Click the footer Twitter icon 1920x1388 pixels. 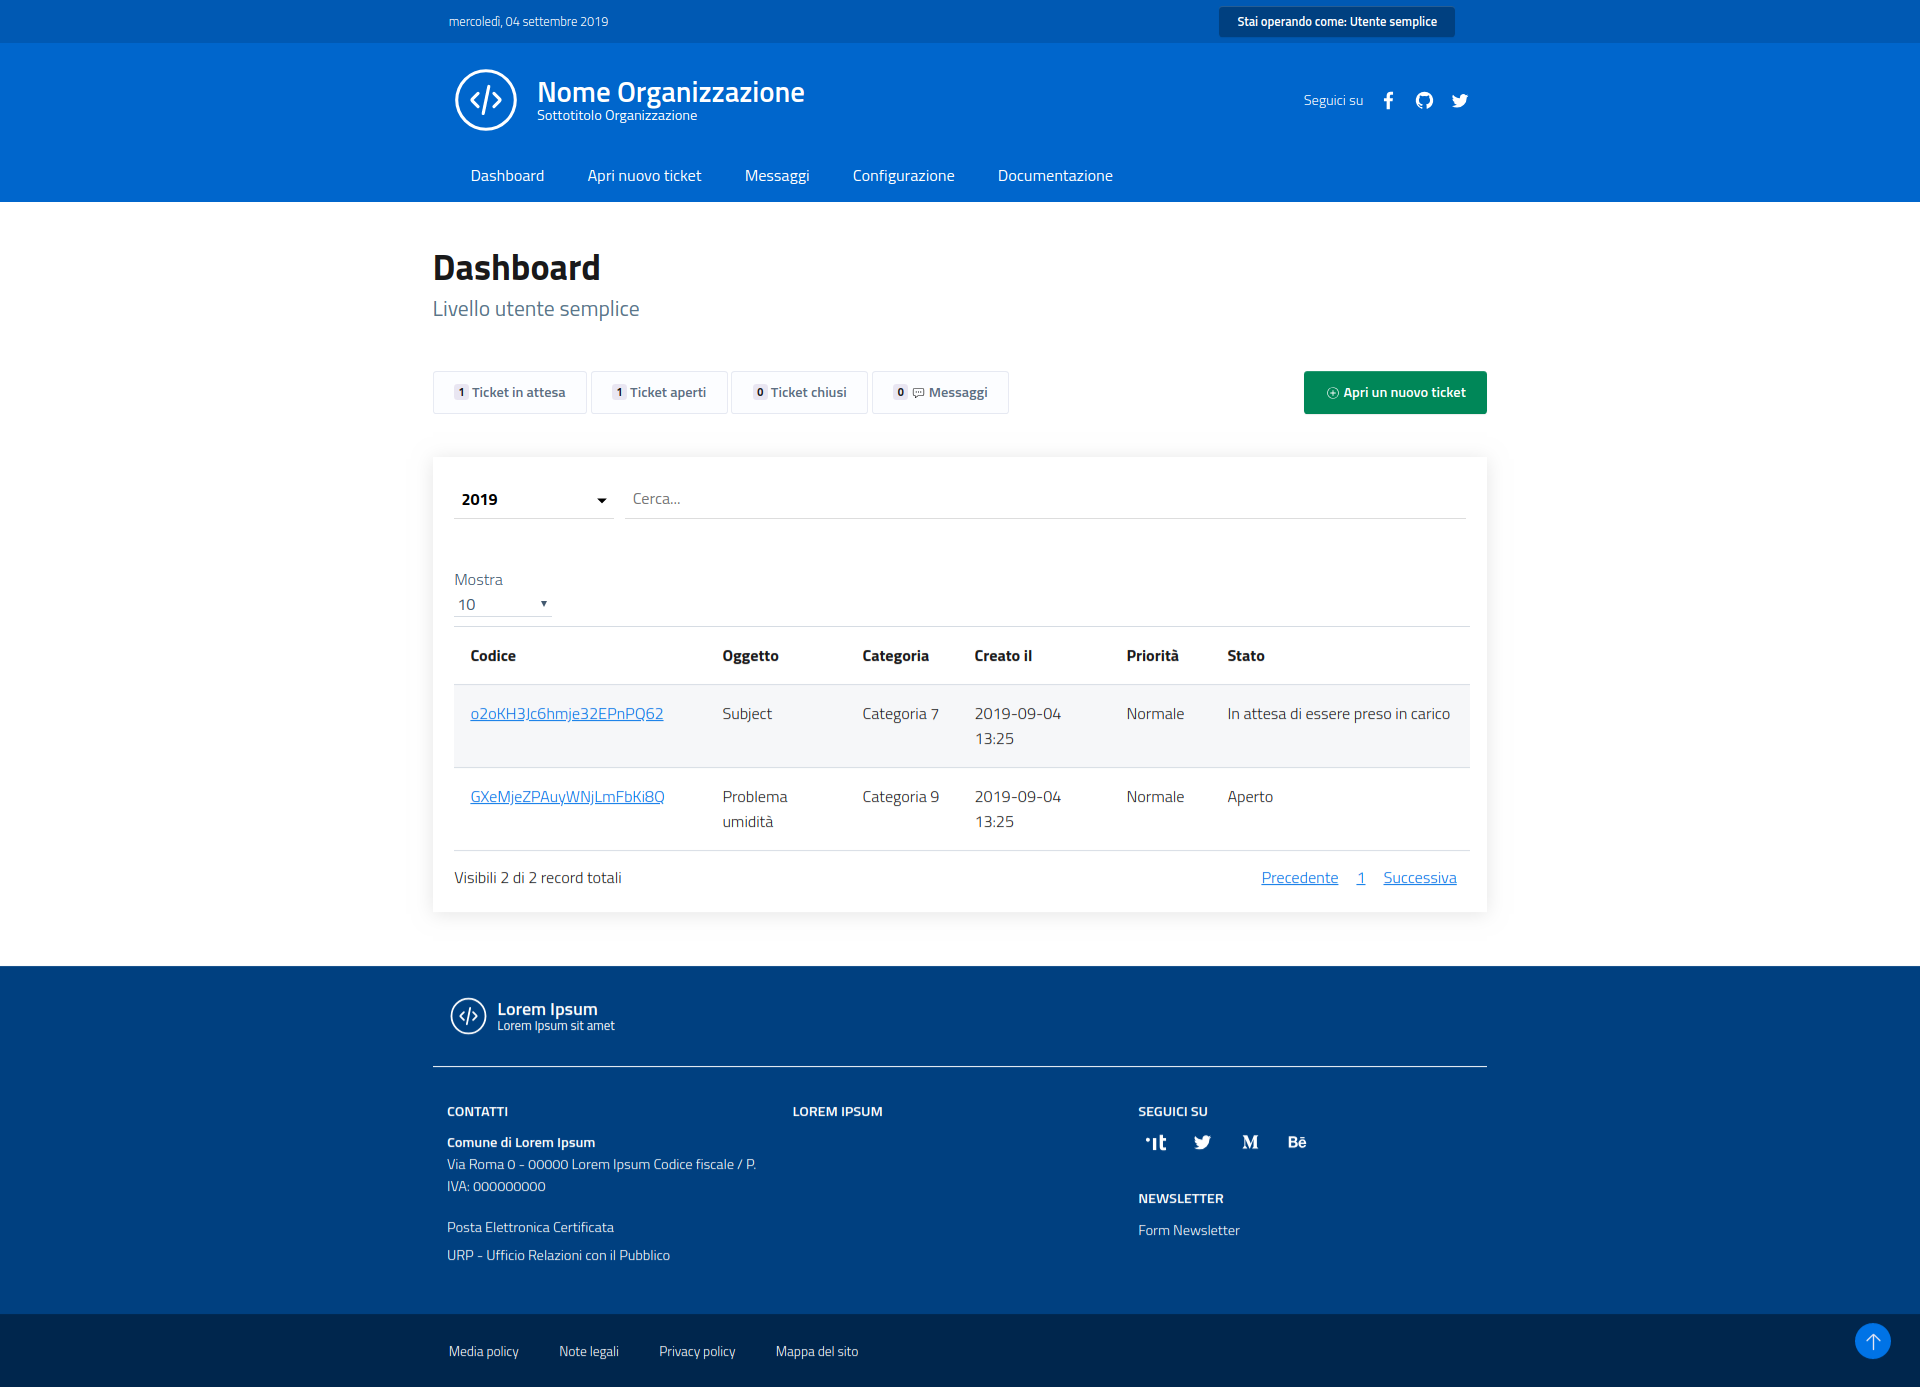[x=1203, y=1142]
